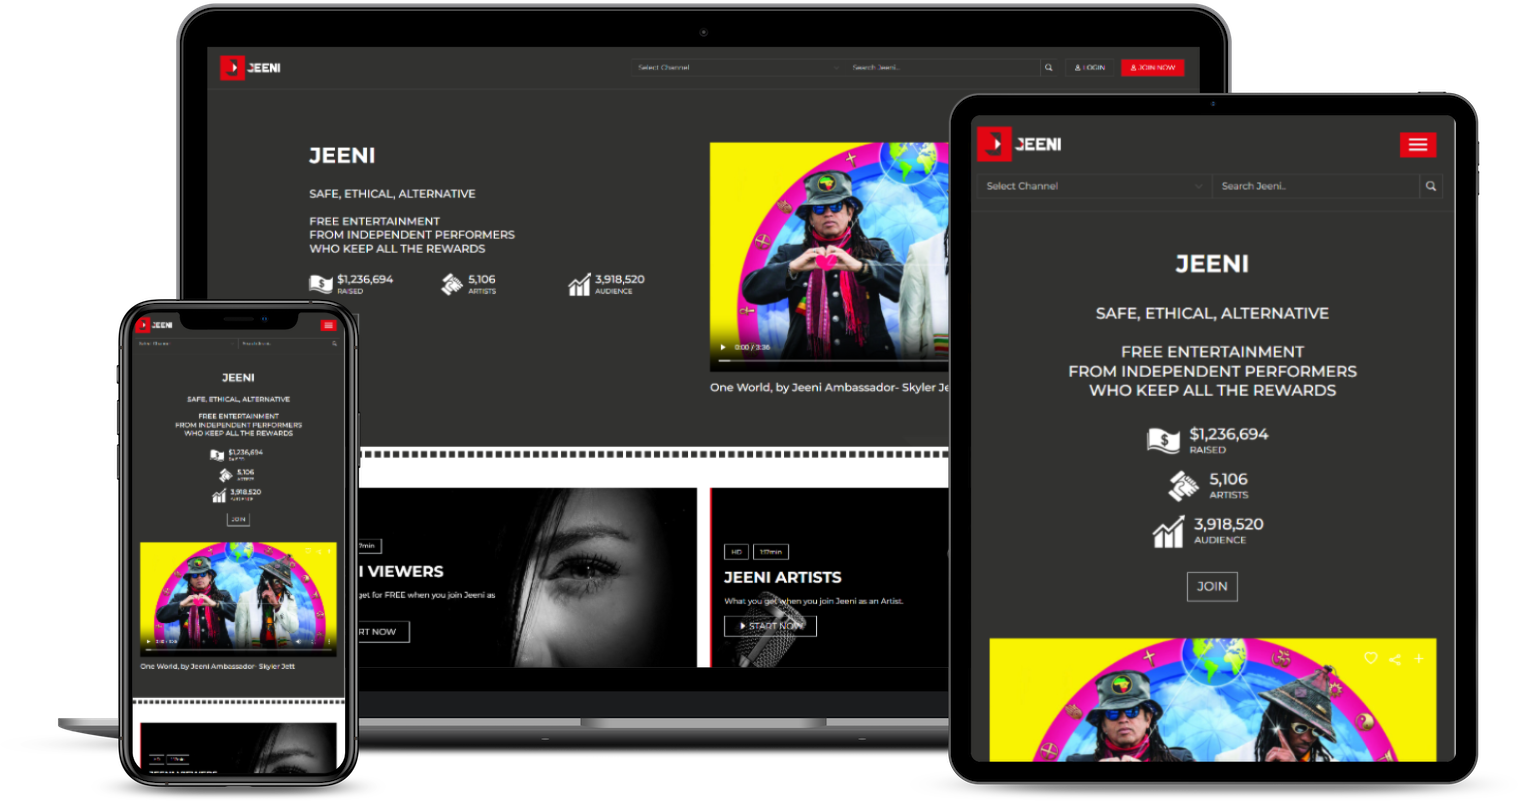Viewport: 1518px width, 801px height.
Task: Click the JEENI heading on phone
Action: [x=238, y=378]
